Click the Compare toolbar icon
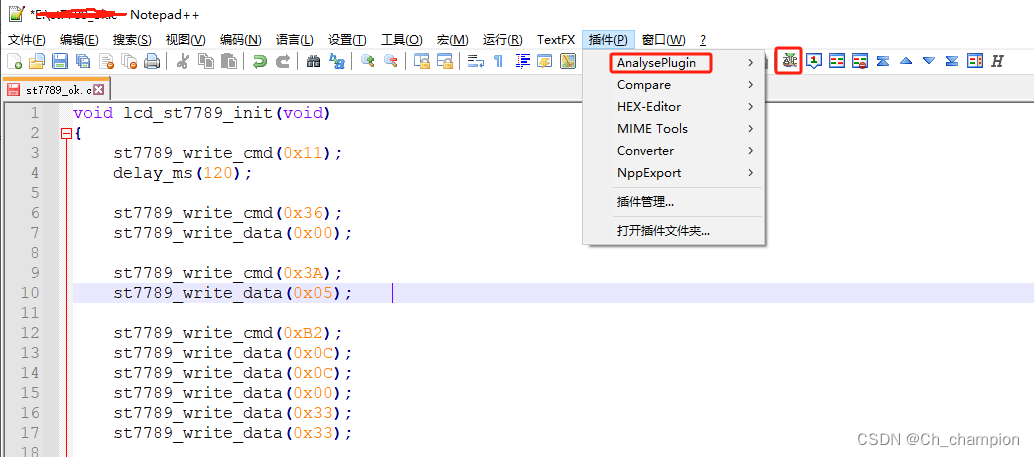 (x=837, y=61)
